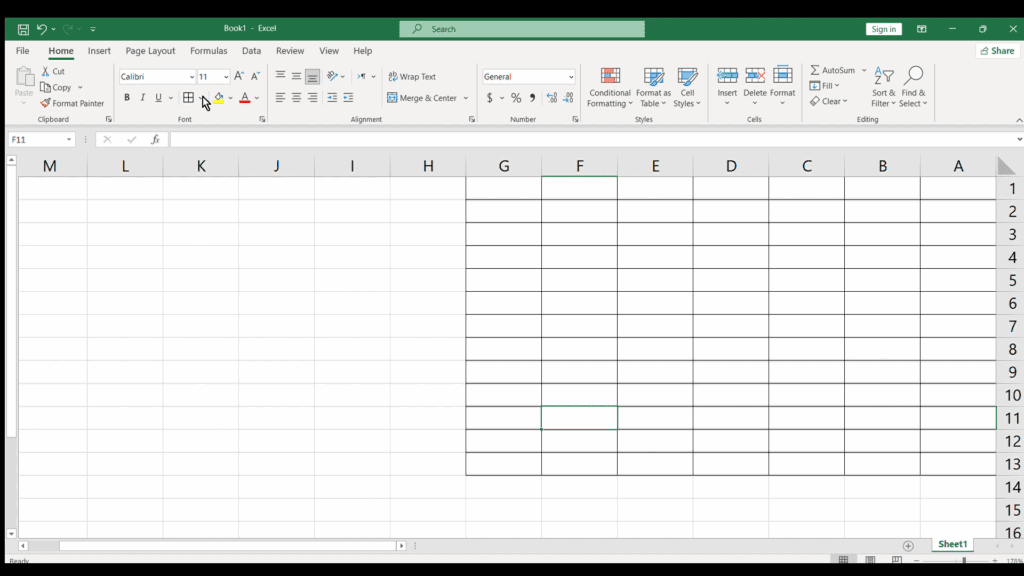The width and height of the screenshot is (1024, 576).
Task: Click the Sign in button
Action: 884,29
